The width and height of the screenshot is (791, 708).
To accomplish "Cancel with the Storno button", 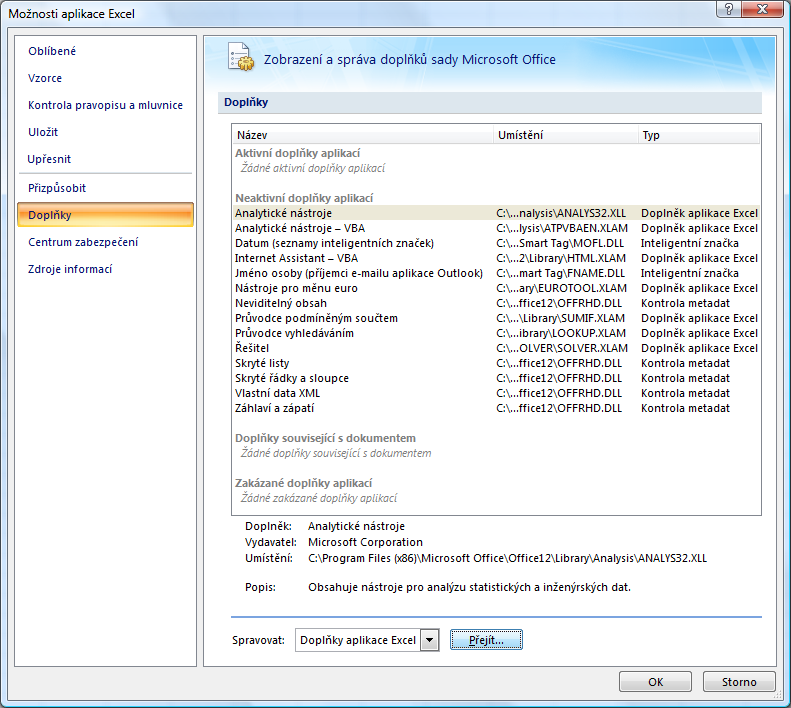I will [739, 682].
